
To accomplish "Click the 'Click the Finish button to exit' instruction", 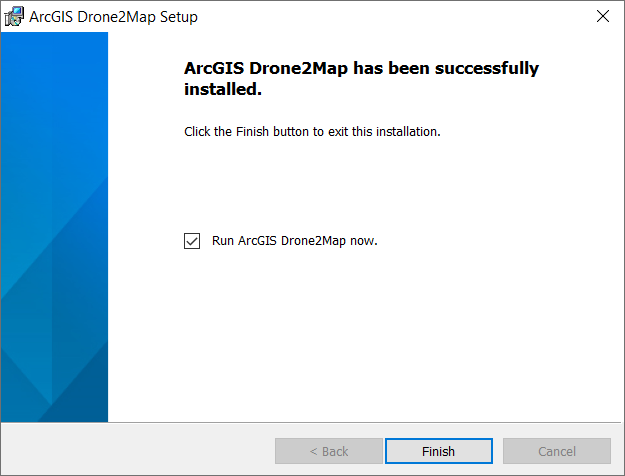I will tap(312, 132).
